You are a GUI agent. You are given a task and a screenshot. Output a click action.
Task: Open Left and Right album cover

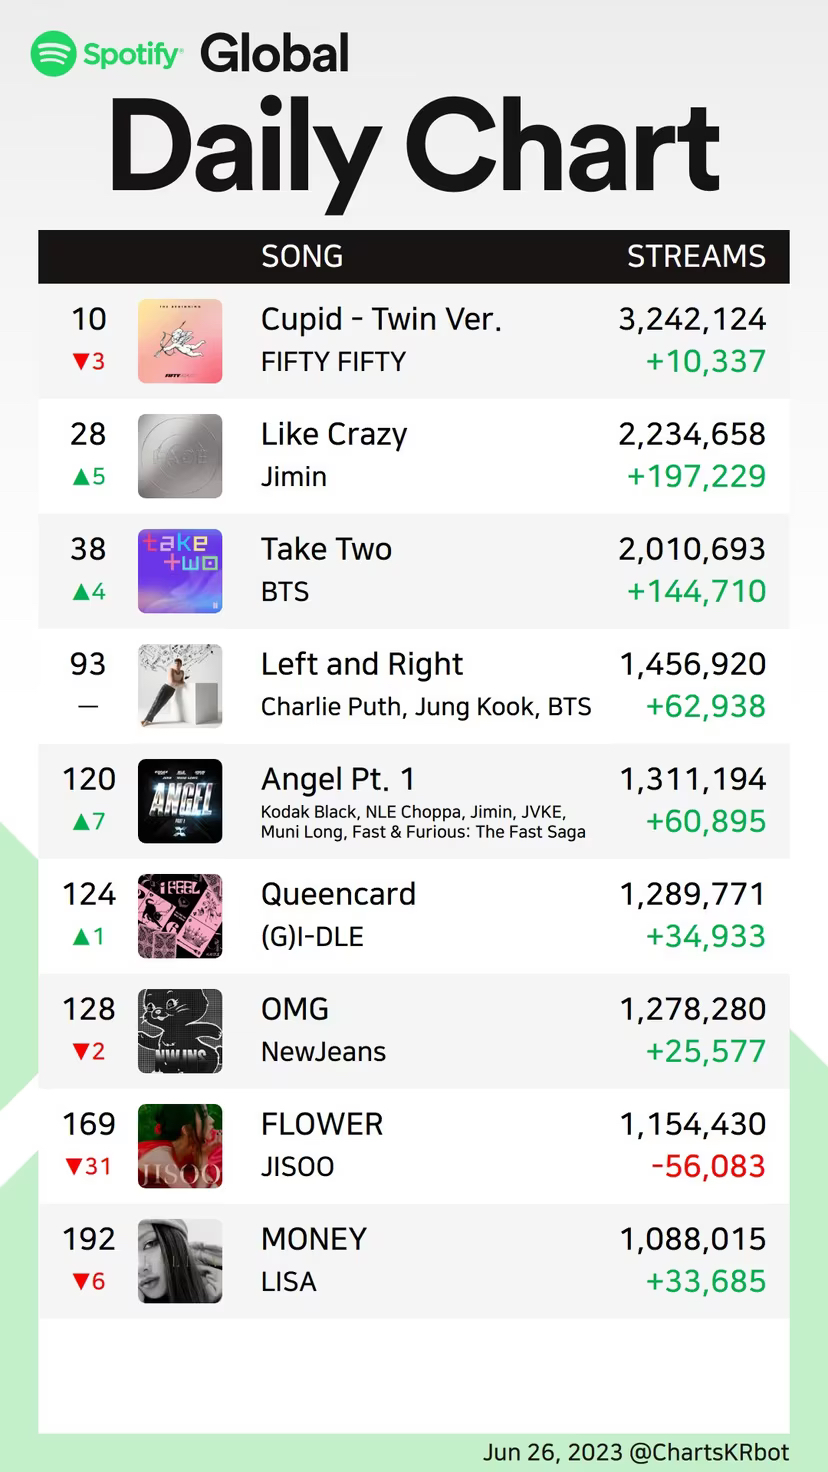point(180,686)
